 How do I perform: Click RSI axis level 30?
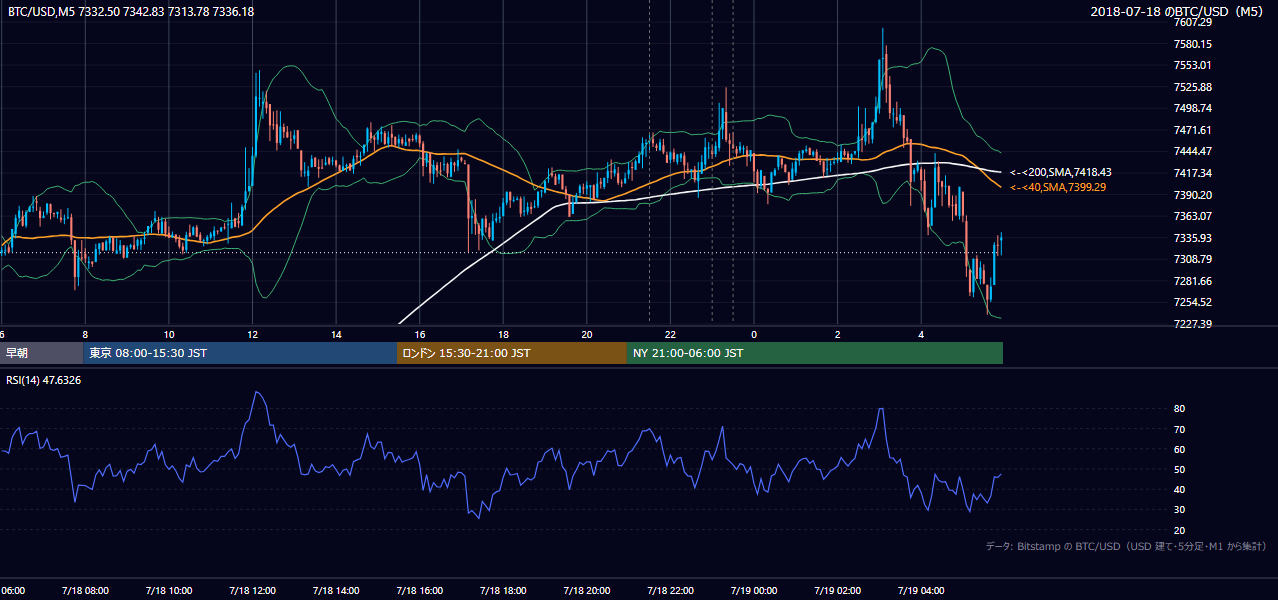pos(1179,510)
